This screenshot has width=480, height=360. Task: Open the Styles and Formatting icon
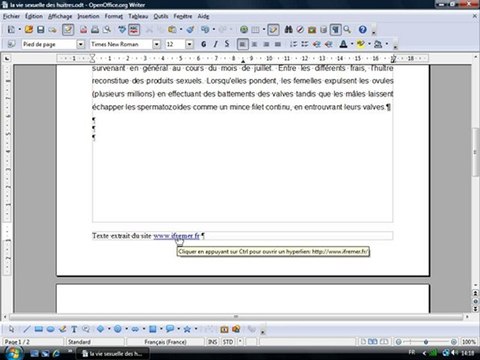pyautogui.click(x=11, y=44)
